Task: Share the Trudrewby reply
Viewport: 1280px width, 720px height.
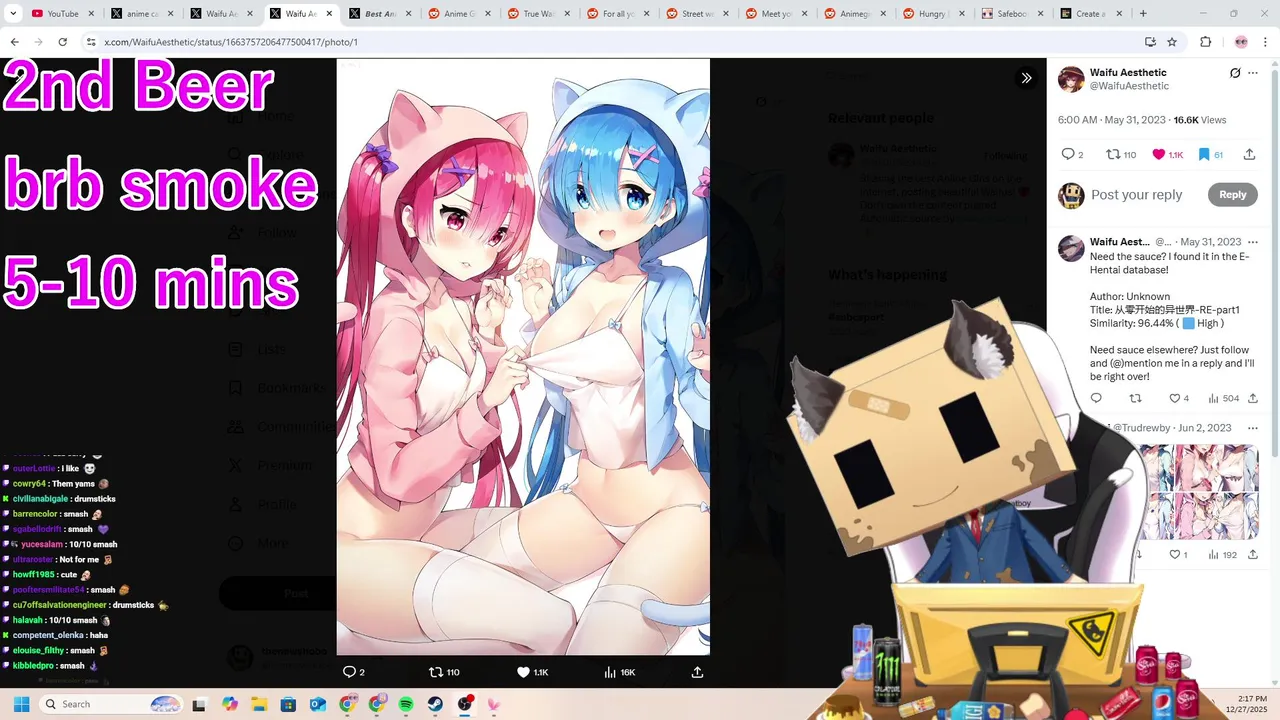Action: [1252, 554]
